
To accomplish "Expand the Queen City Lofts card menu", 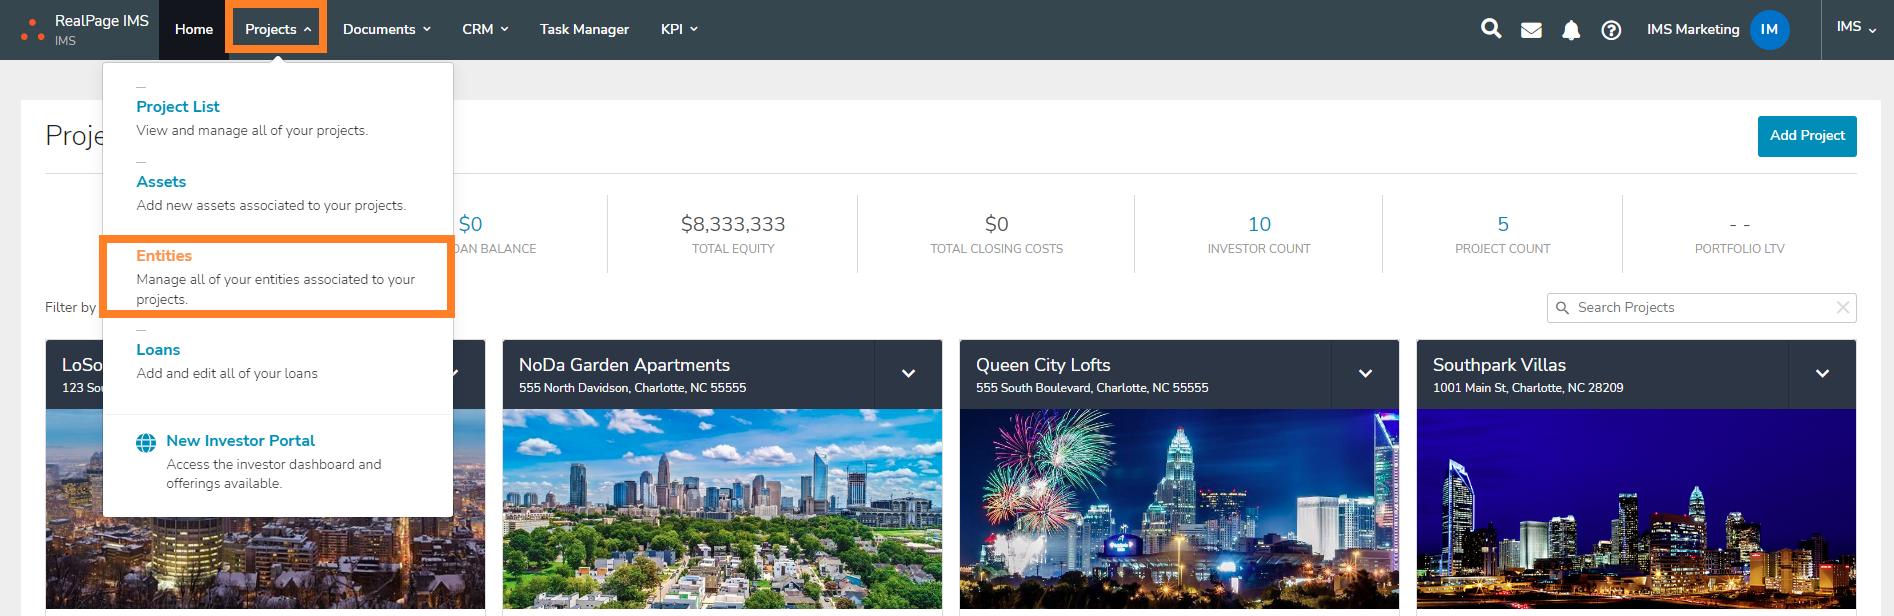I will tap(1365, 374).
